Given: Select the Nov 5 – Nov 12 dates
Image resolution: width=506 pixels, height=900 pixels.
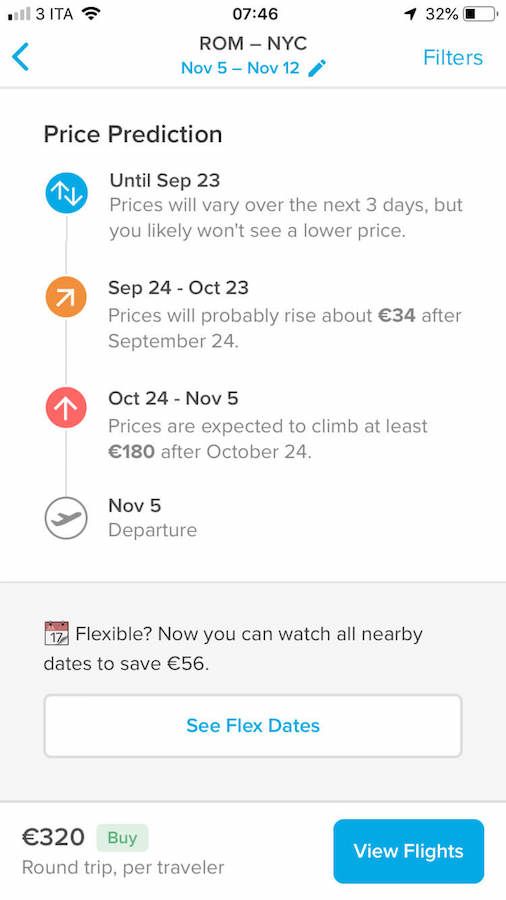Looking at the screenshot, I should pyautogui.click(x=240, y=68).
